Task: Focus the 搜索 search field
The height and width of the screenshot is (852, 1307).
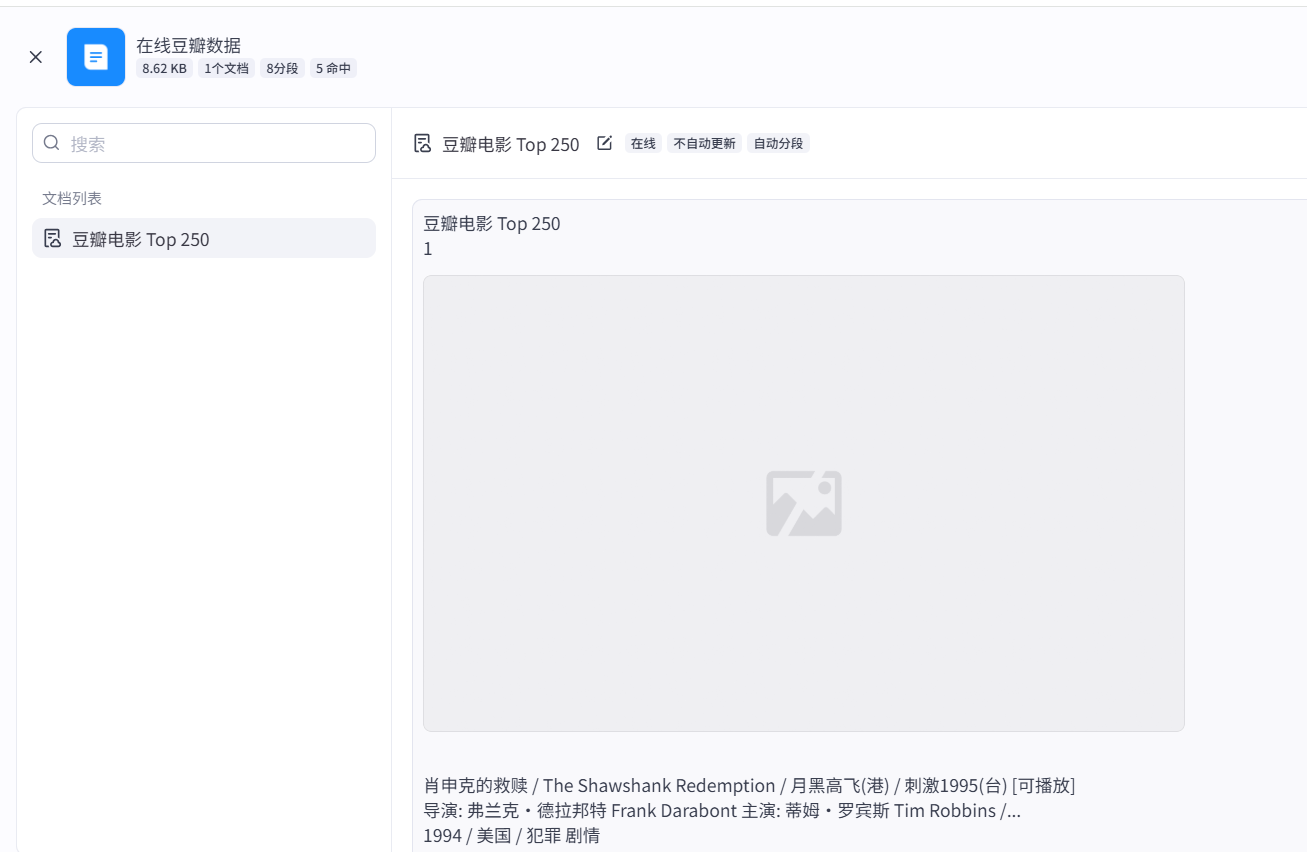Action: click(x=204, y=143)
